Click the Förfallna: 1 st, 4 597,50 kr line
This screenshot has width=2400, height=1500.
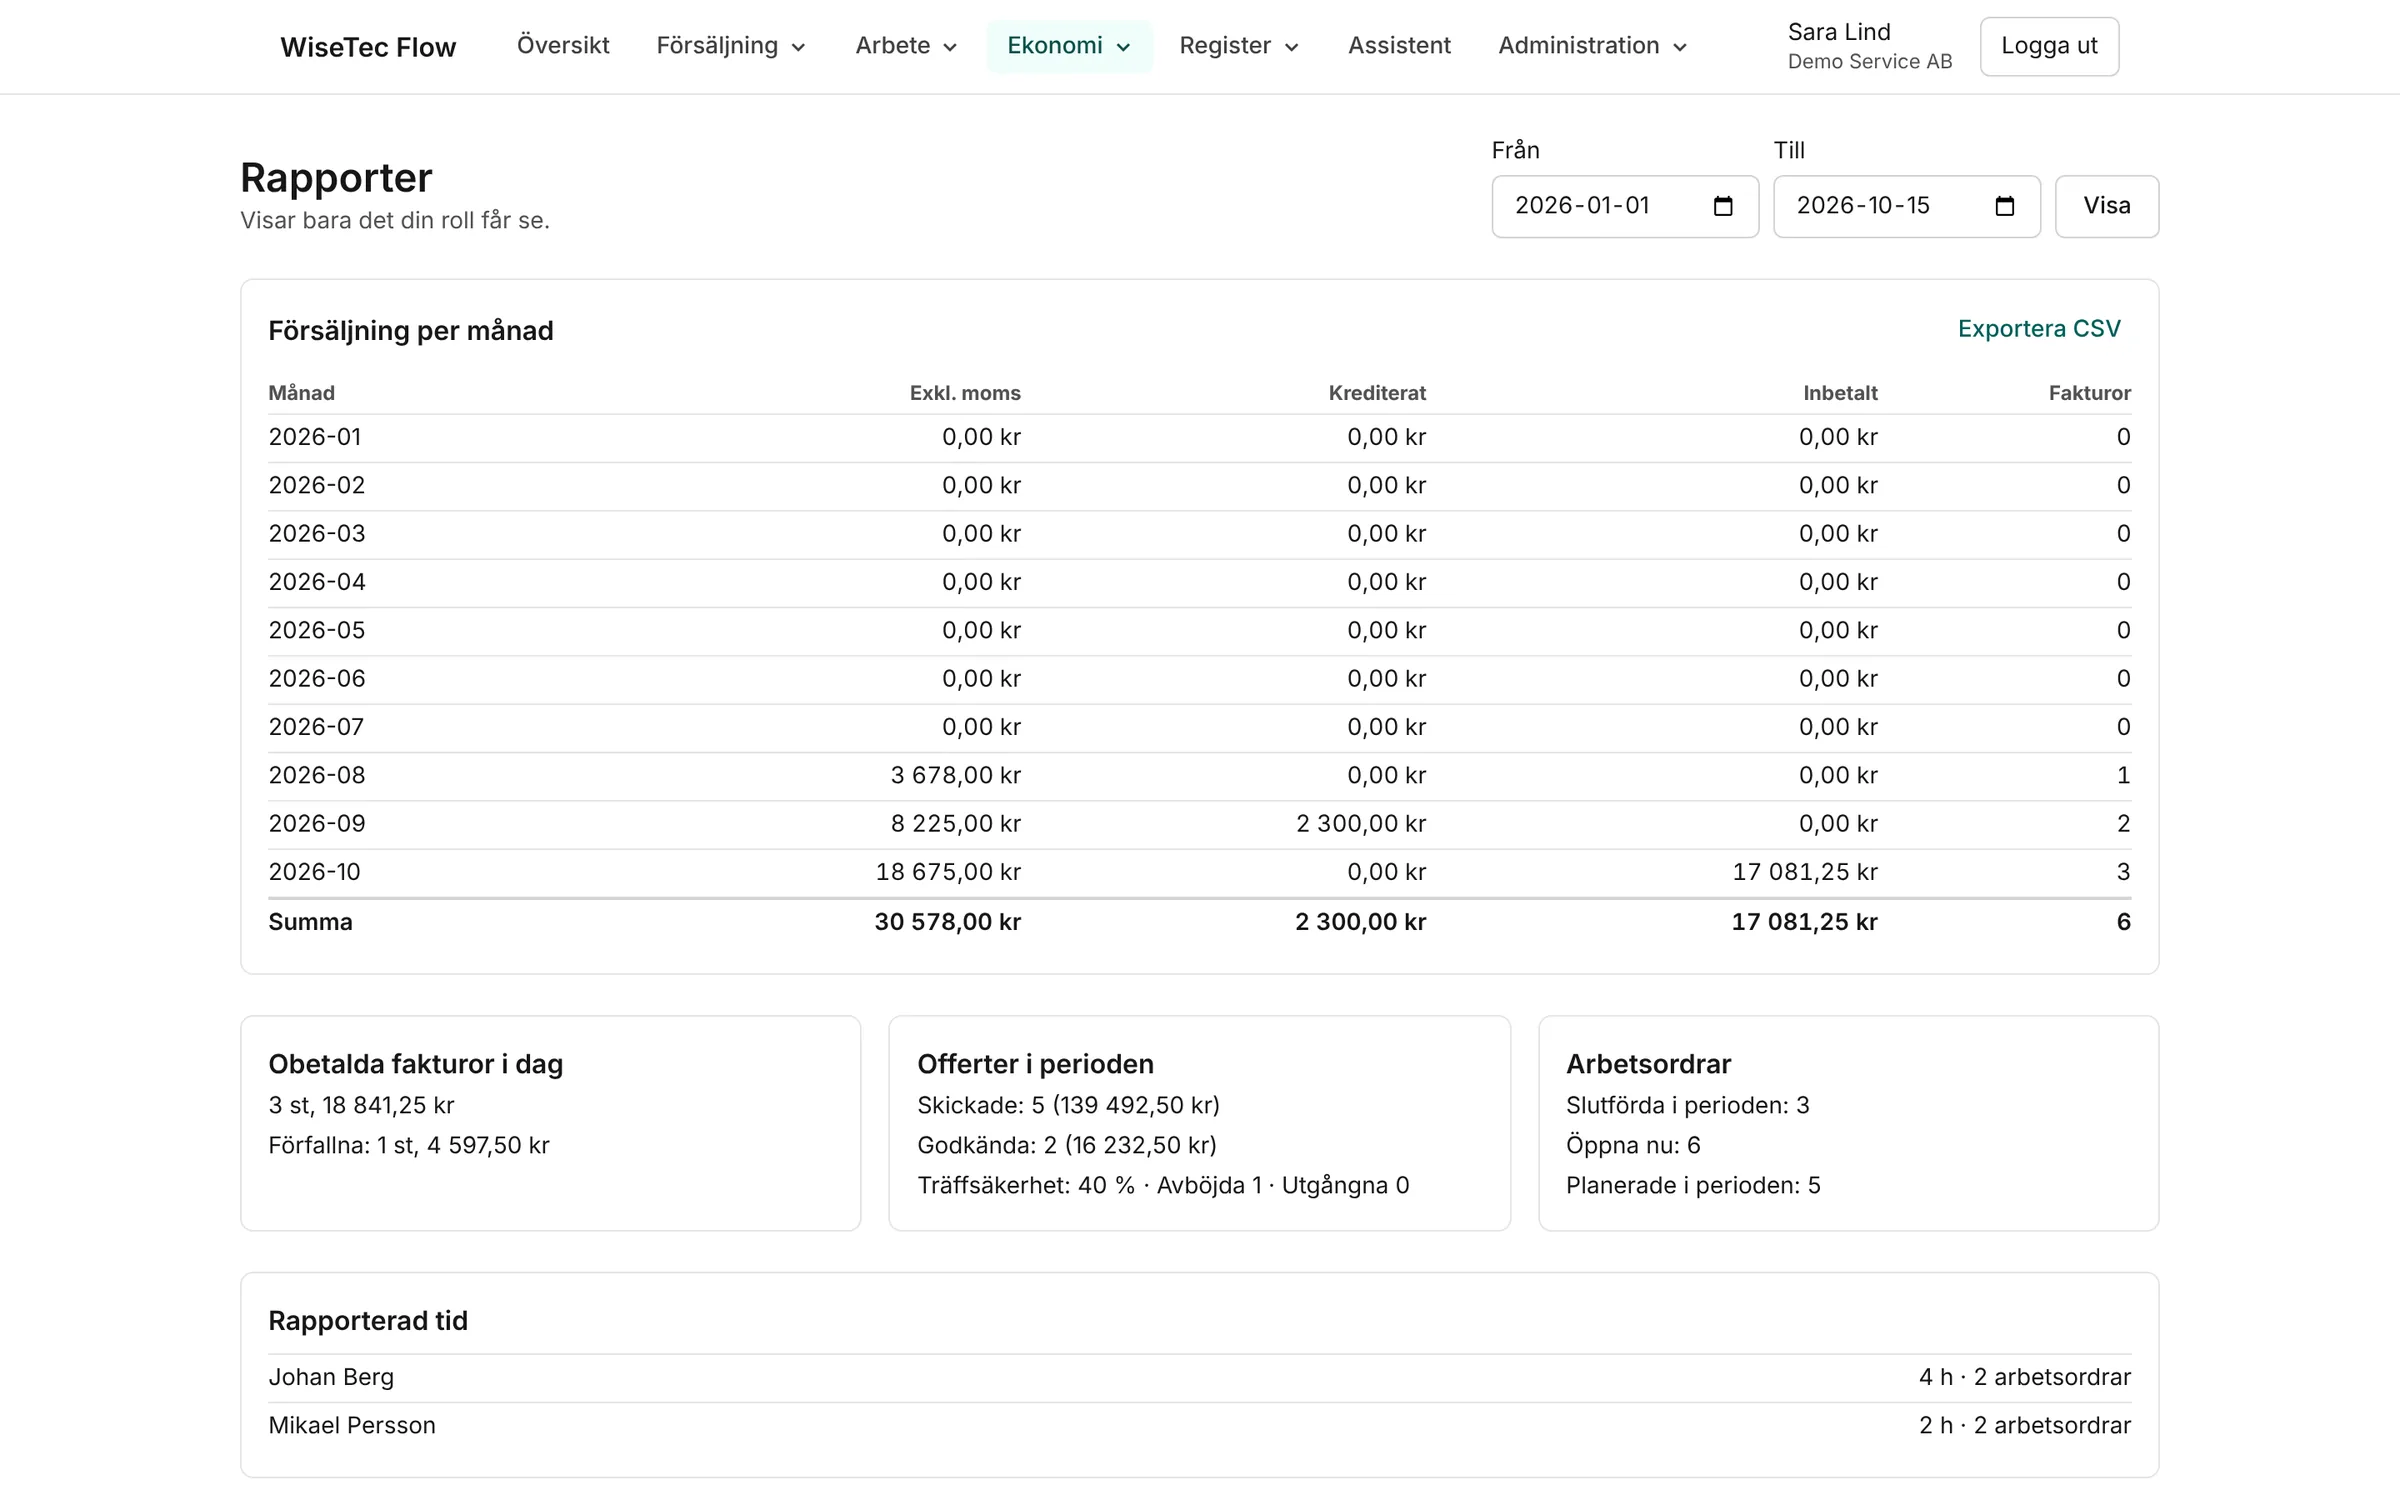(x=409, y=1145)
